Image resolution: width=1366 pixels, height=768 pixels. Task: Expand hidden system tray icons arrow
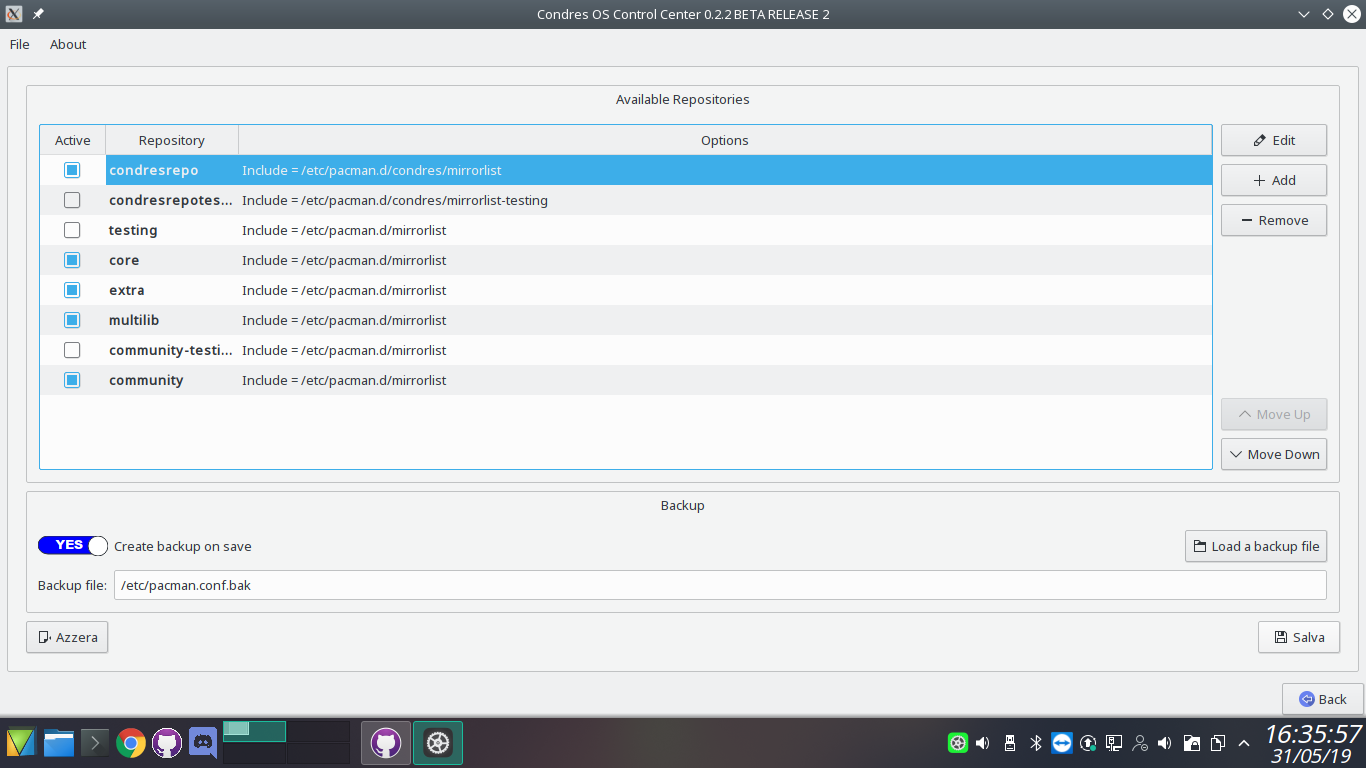coord(1244,743)
